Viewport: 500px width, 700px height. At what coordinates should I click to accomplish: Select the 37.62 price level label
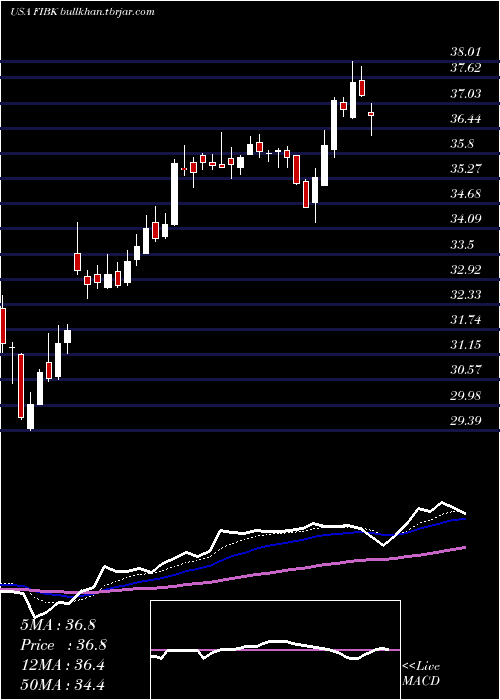tap(466, 68)
